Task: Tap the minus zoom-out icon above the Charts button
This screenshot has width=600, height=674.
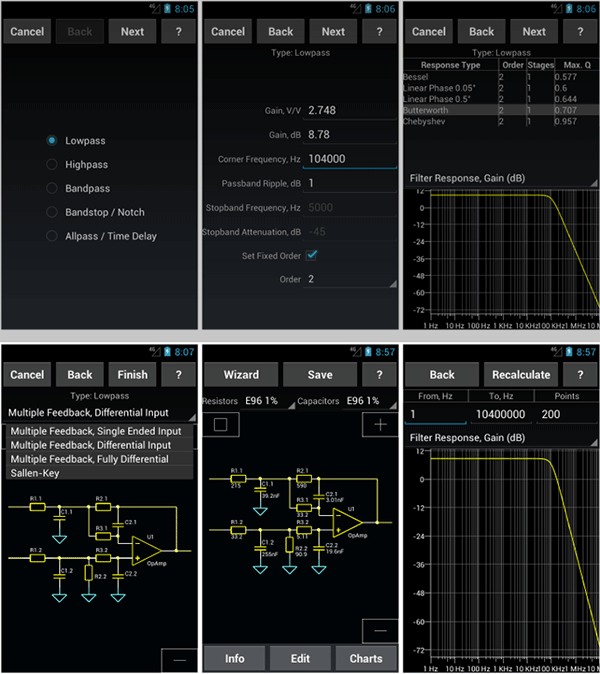Action: (x=380, y=631)
